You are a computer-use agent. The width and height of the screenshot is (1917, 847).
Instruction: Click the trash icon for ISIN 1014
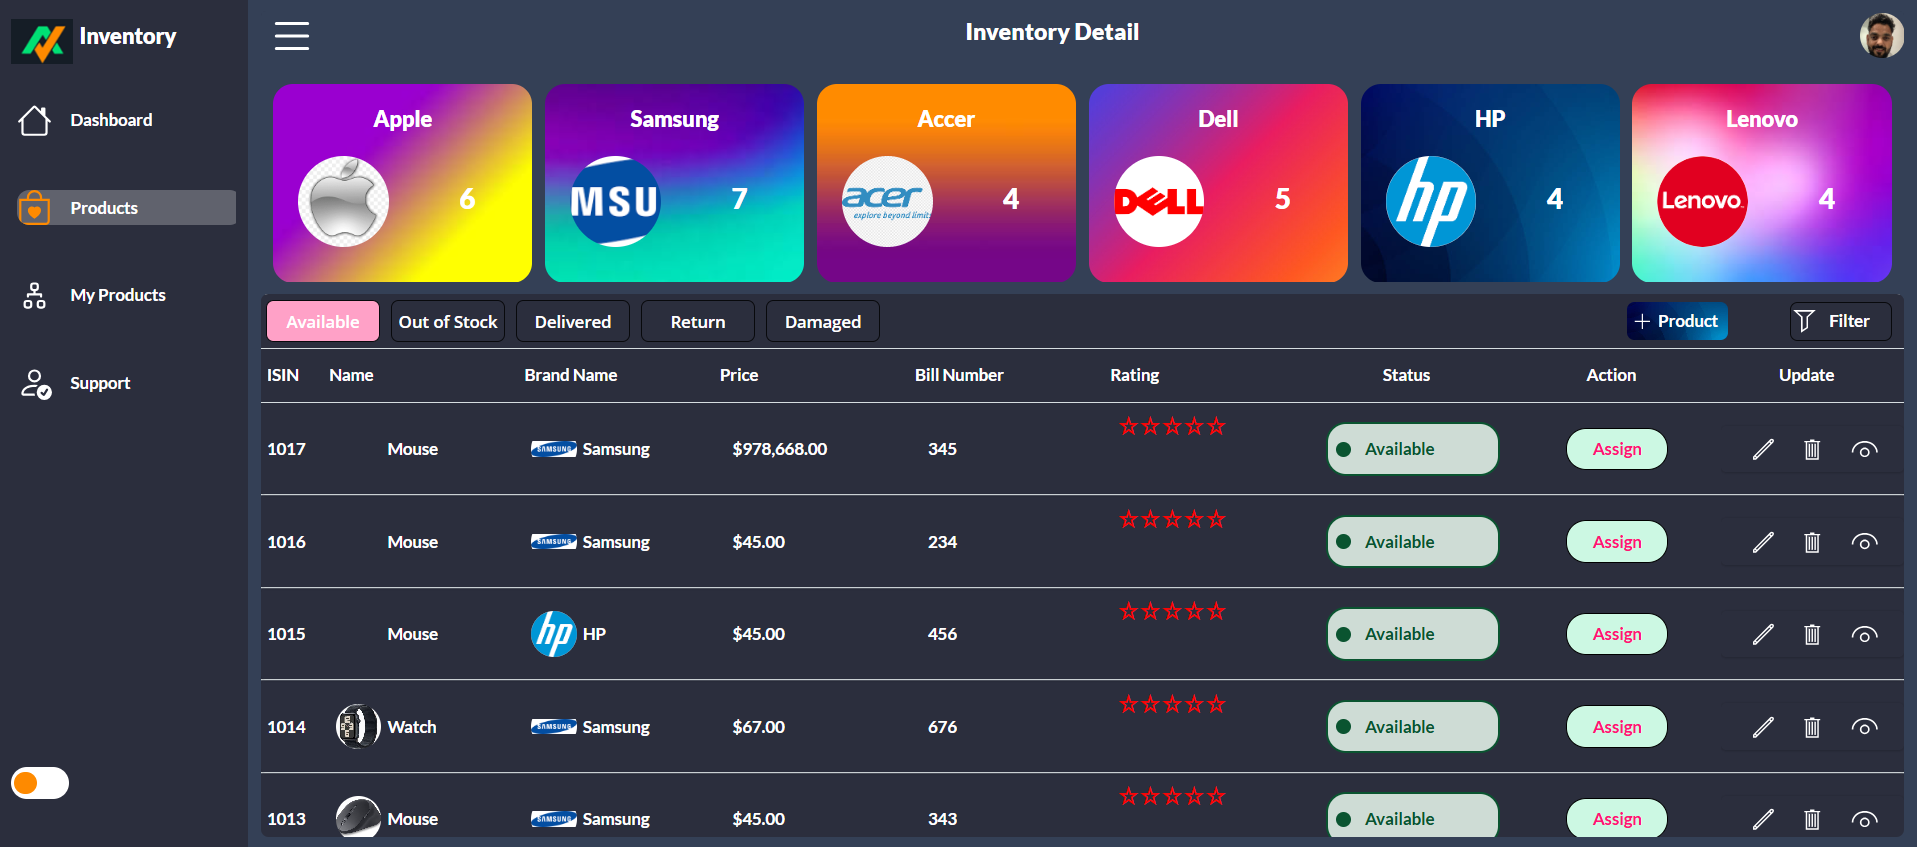[1811, 728]
